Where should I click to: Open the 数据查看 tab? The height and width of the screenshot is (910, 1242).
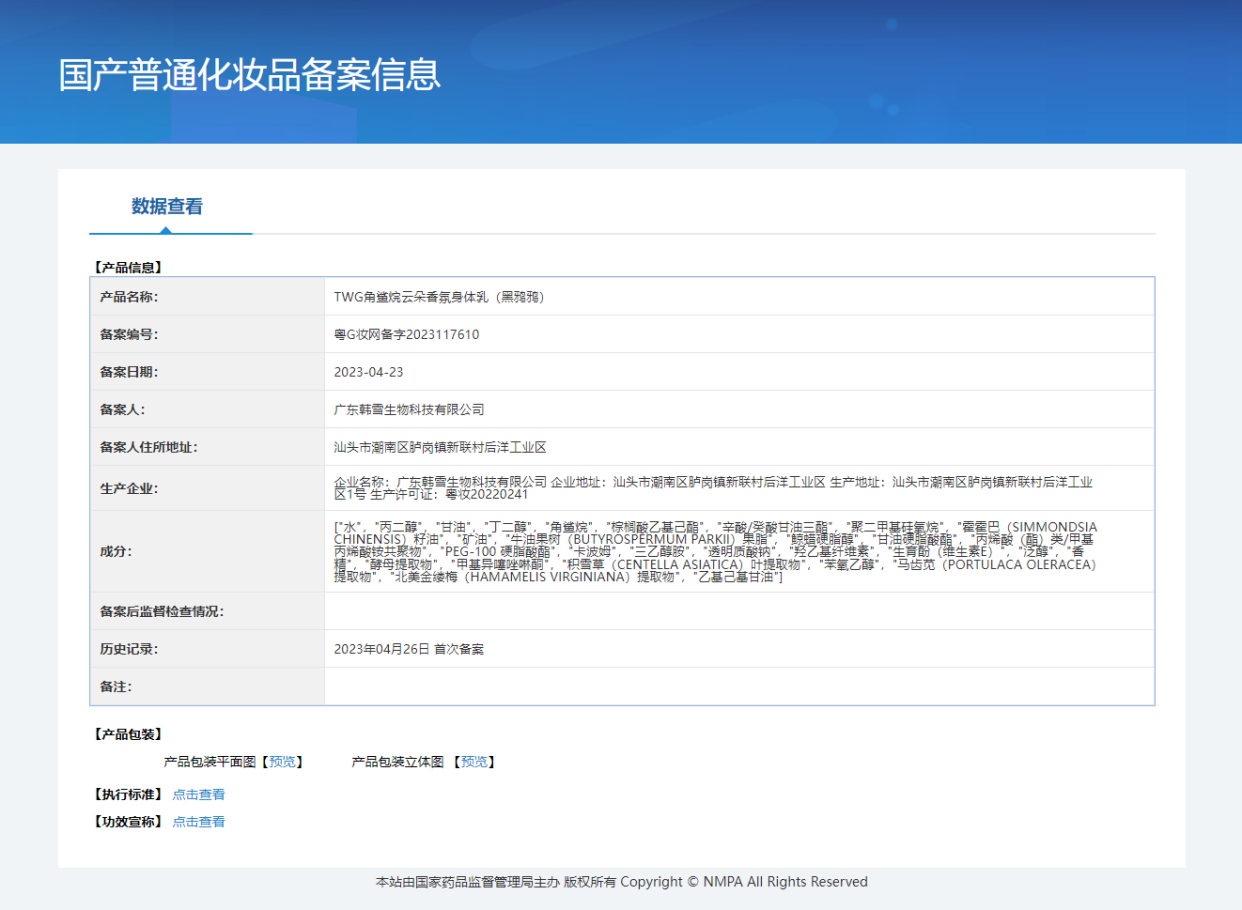pos(167,207)
